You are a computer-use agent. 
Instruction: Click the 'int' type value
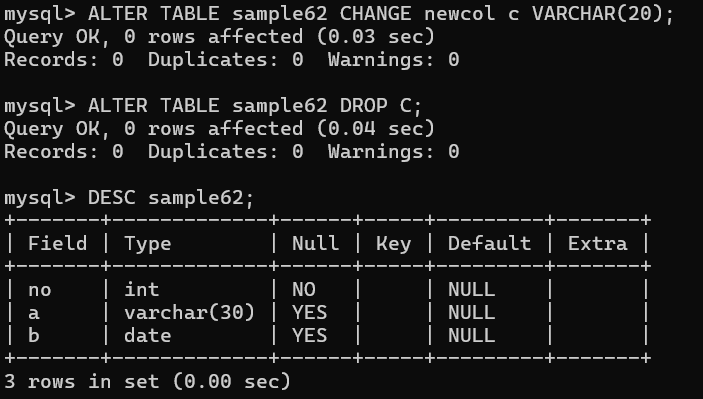pos(142,289)
